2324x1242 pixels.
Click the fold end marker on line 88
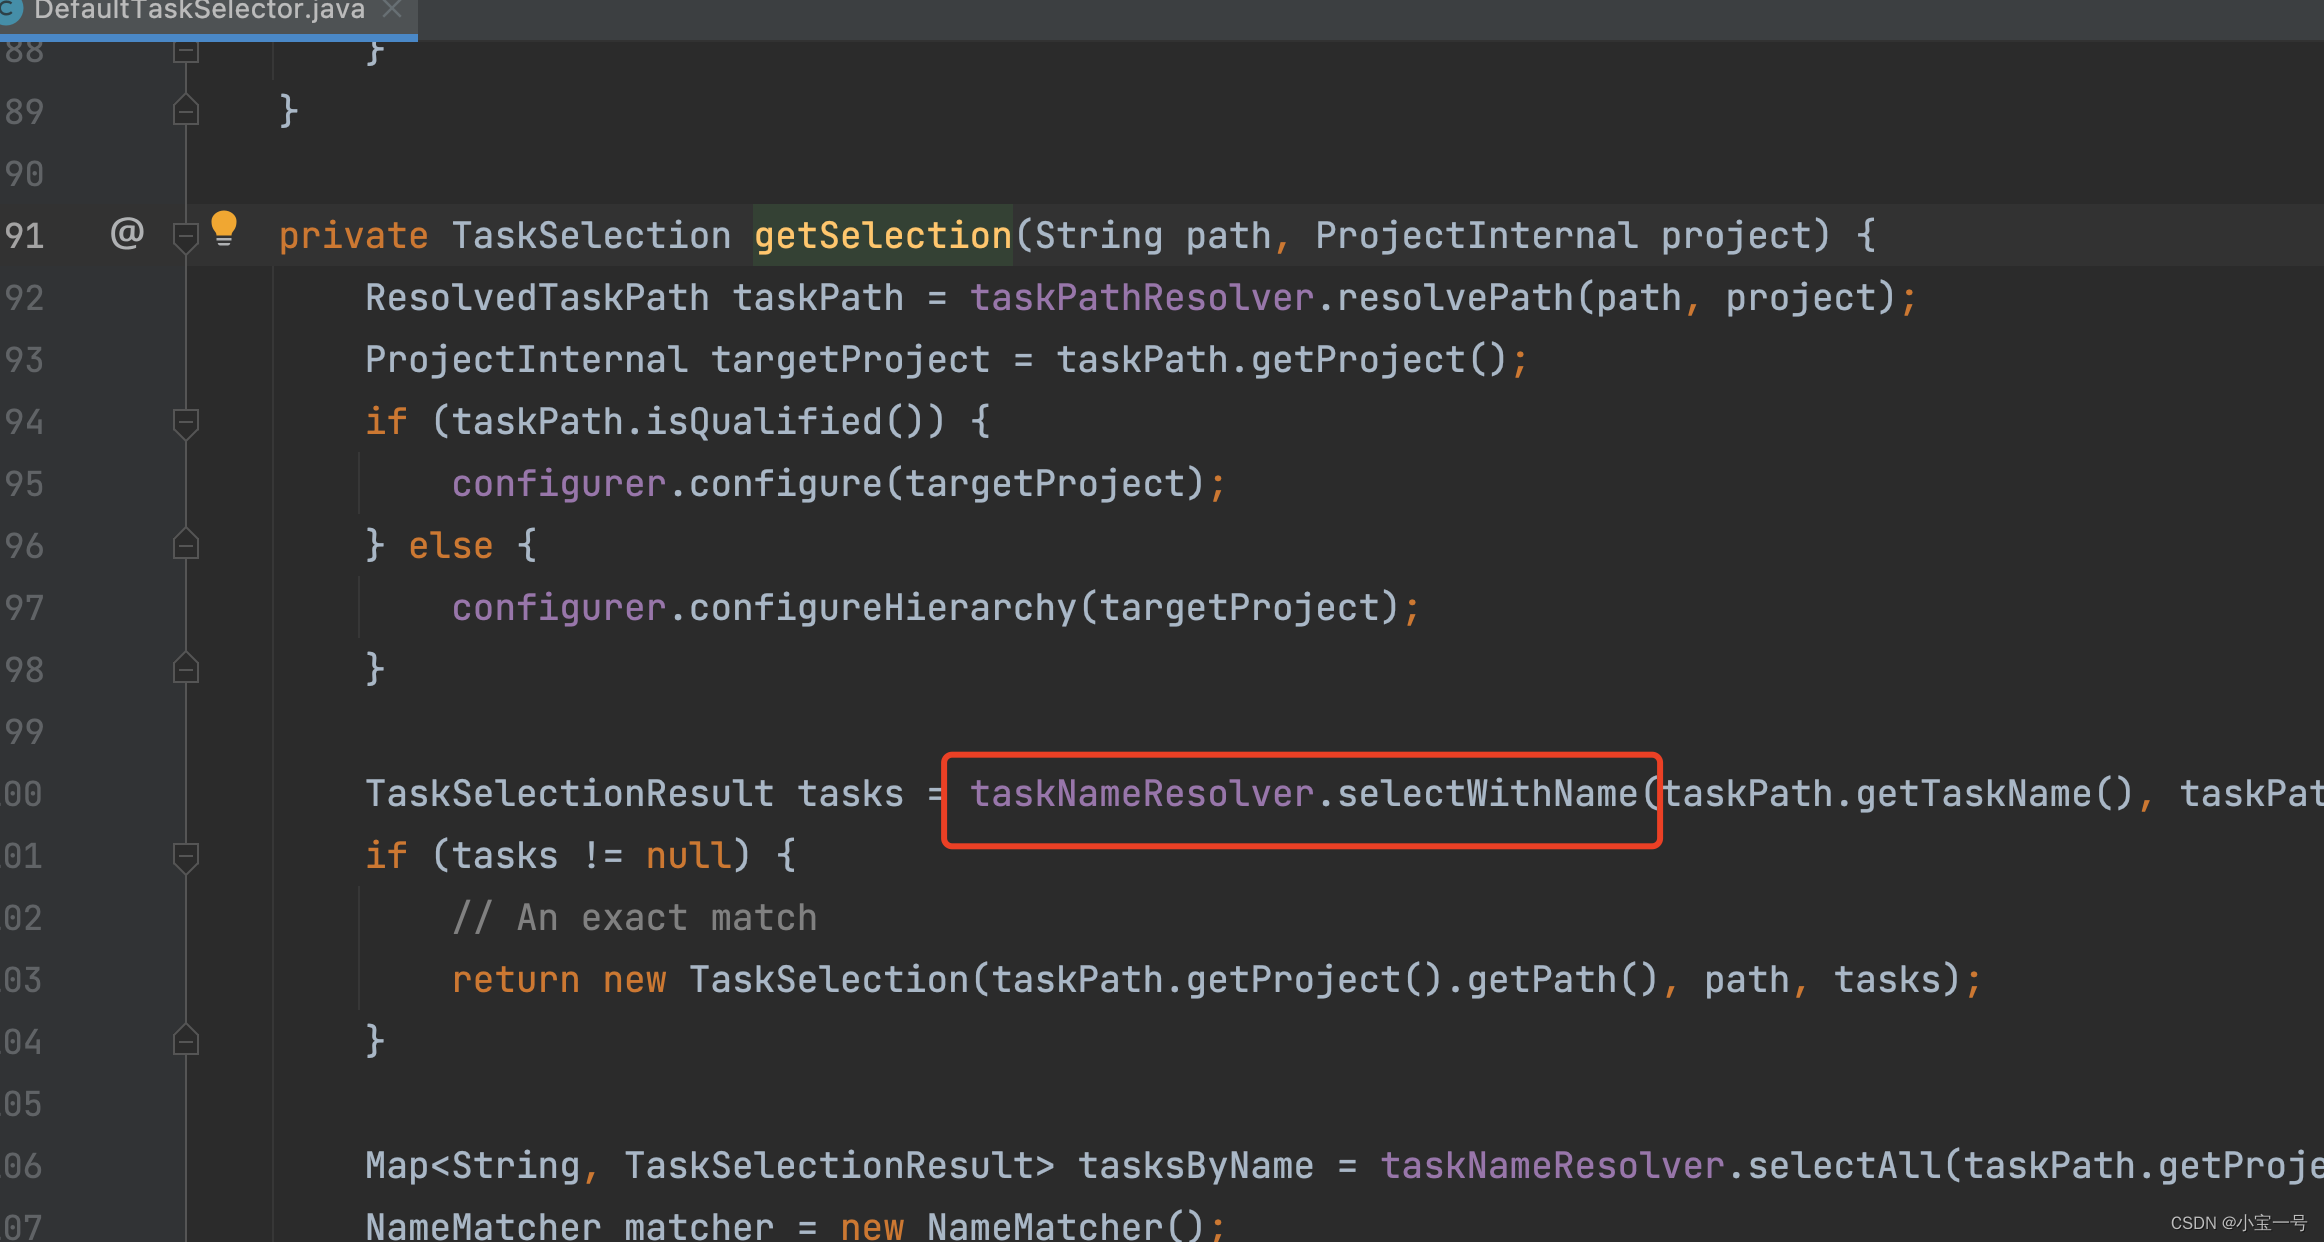pyautogui.click(x=185, y=51)
